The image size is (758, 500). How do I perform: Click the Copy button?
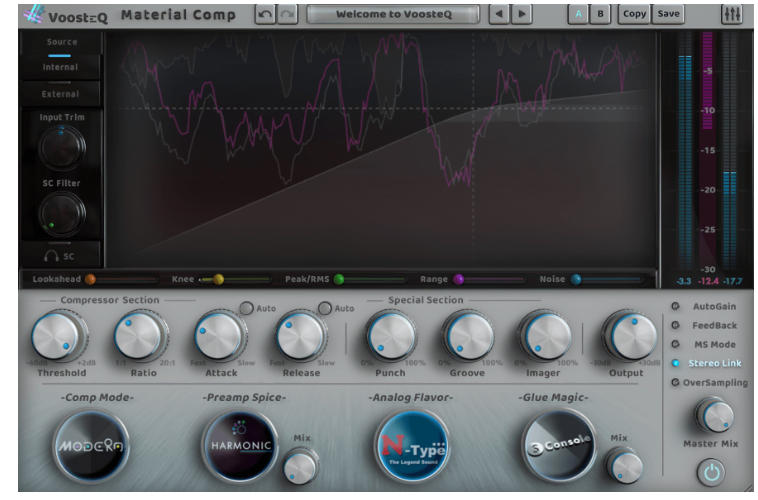point(634,14)
